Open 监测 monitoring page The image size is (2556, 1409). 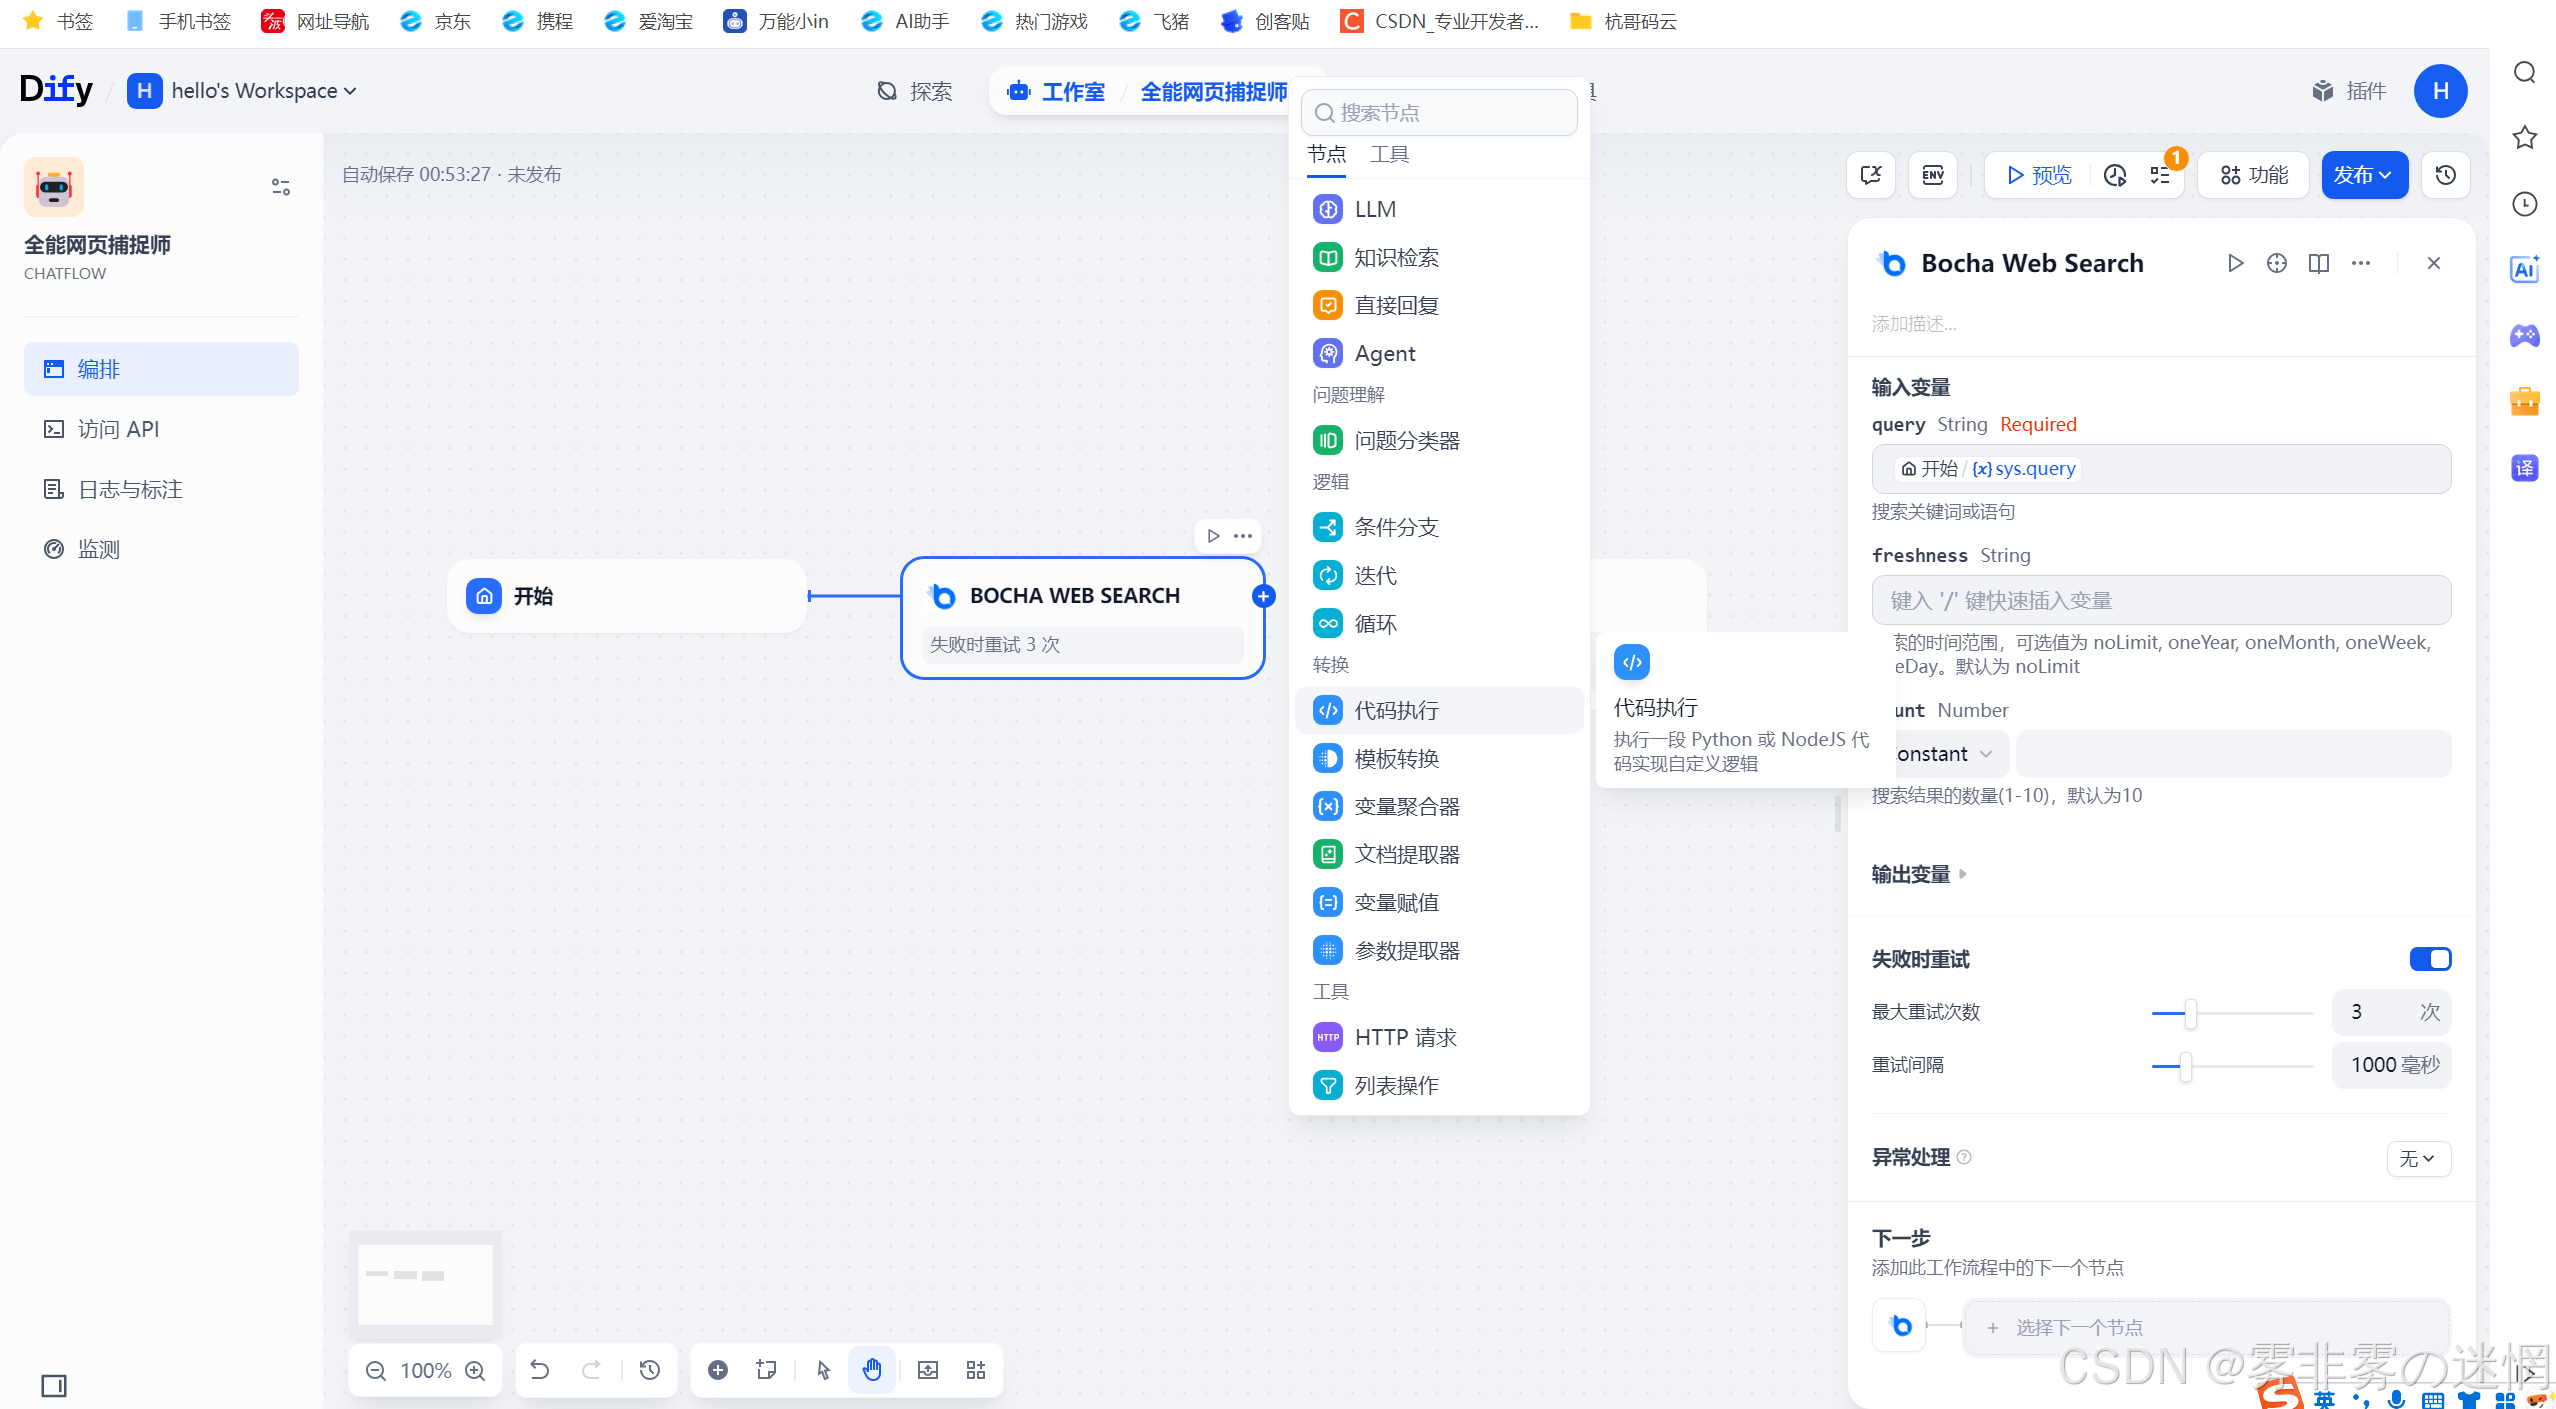click(161, 549)
